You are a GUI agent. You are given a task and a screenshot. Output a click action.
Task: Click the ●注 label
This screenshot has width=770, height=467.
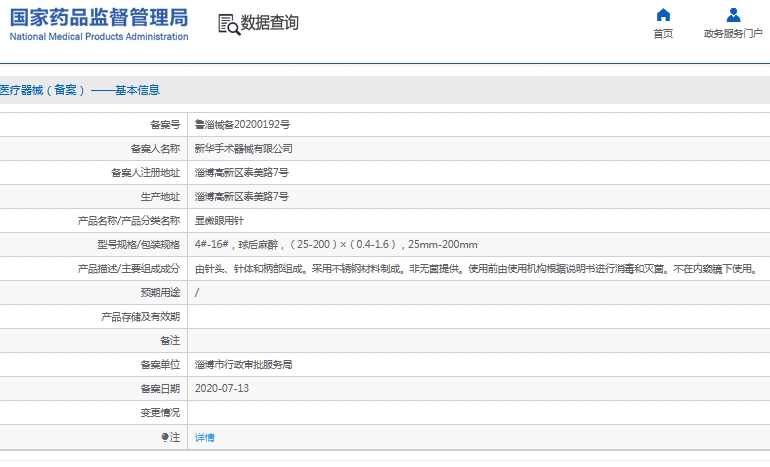(170, 437)
